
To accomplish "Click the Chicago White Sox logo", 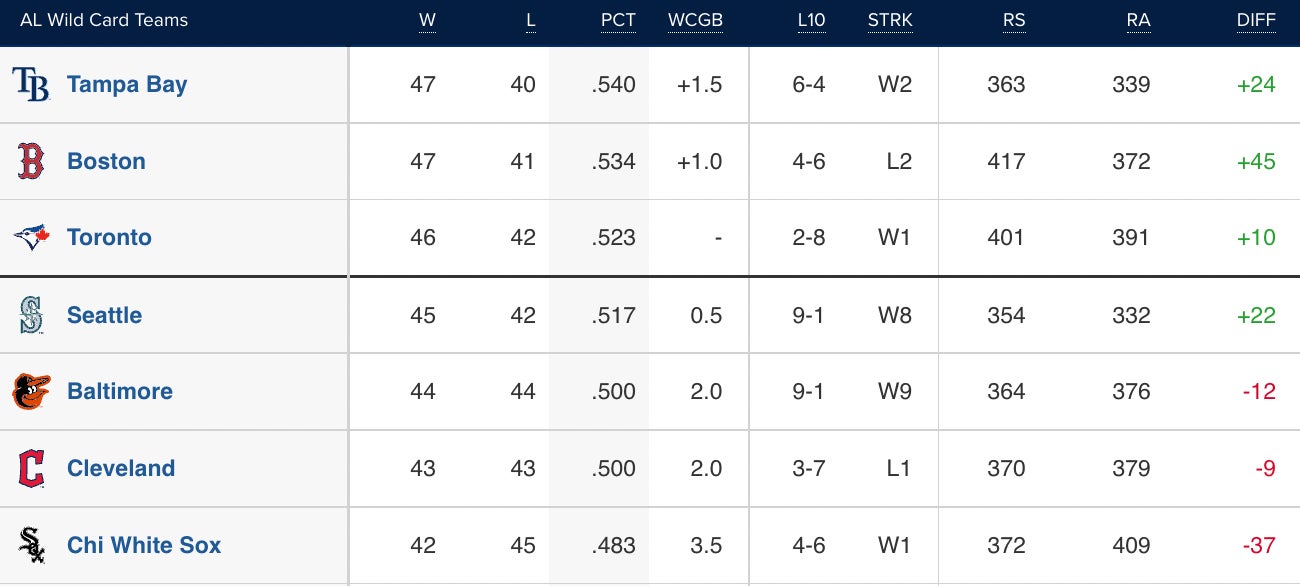I will point(31,545).
